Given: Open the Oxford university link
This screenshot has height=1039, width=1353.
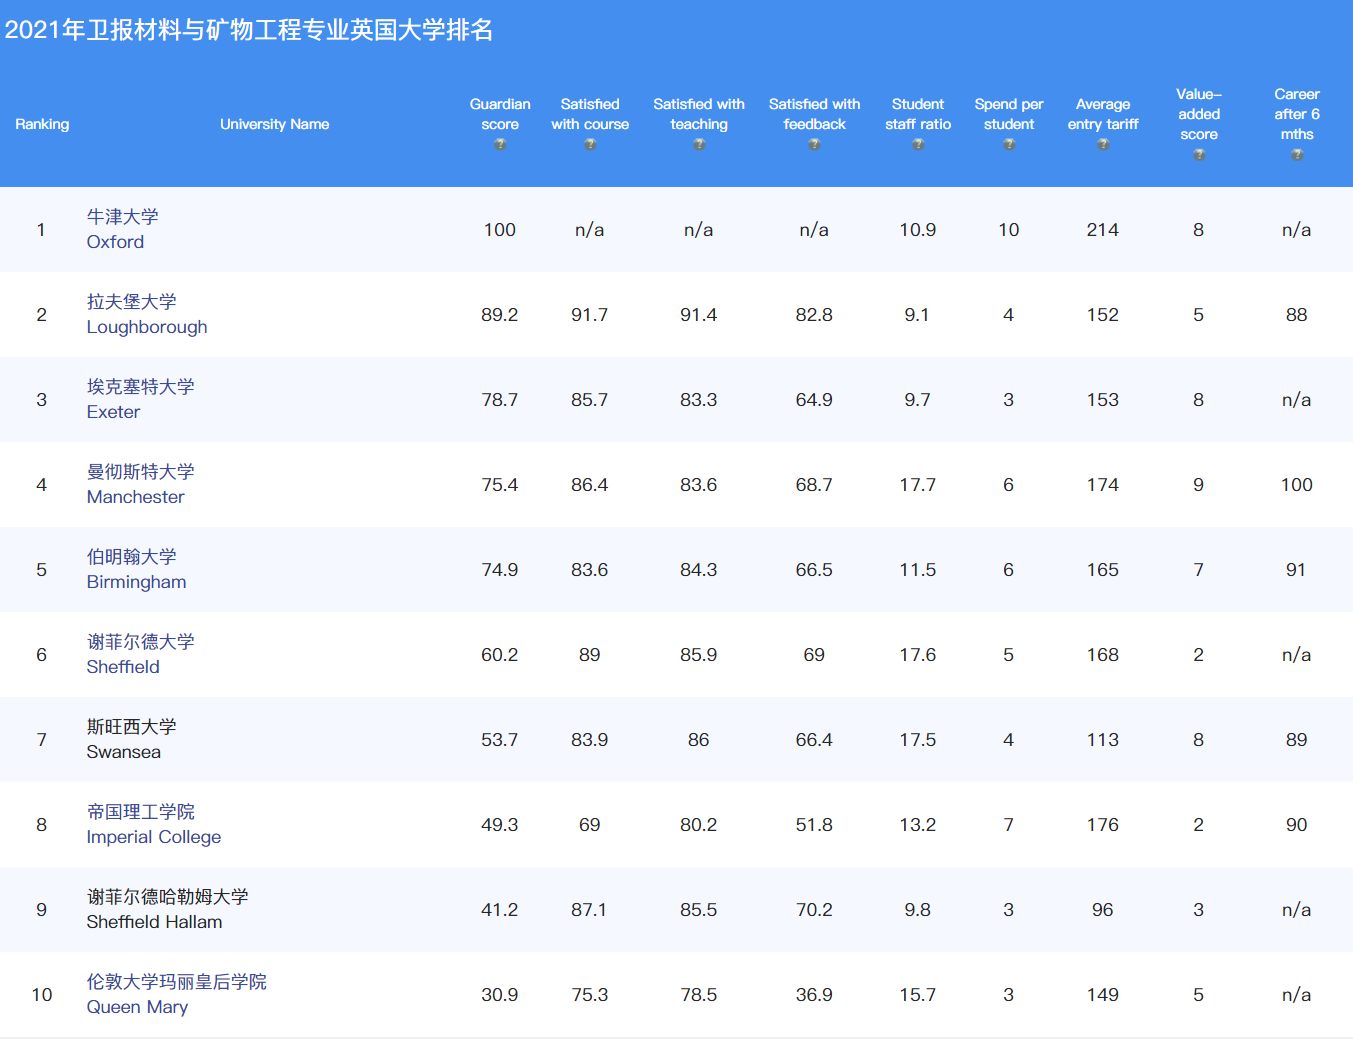Looking at the screenshot, I should click(x=122, y=229).
